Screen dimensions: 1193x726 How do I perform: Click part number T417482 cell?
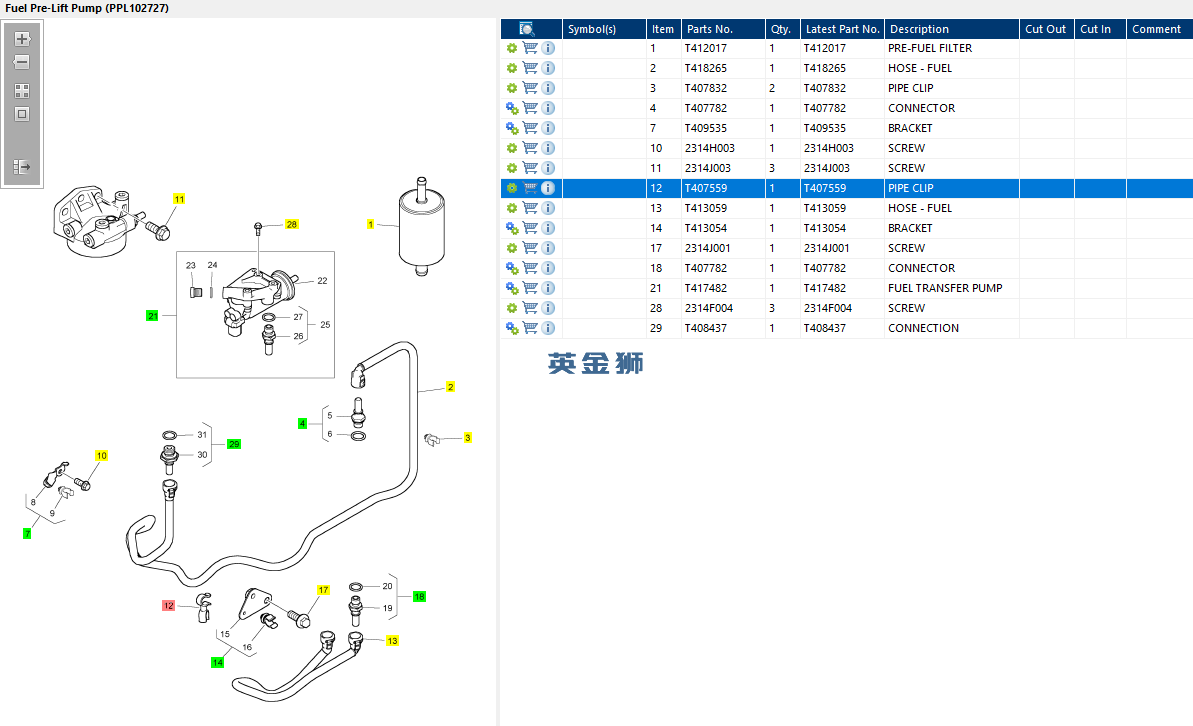[705, 288]
